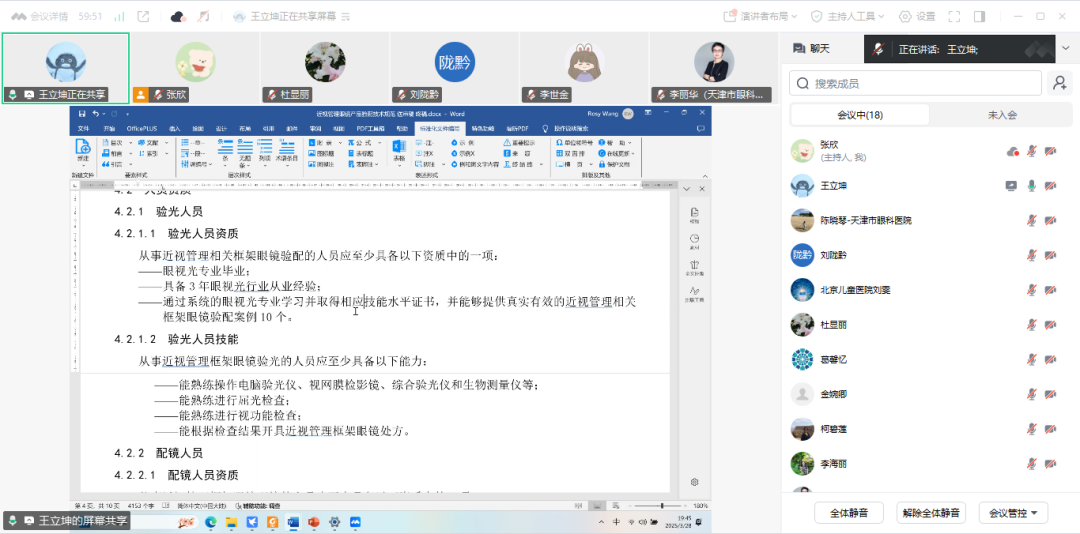Click 王立坤's screen sharing icon in member list

[x=1011, y=185]
